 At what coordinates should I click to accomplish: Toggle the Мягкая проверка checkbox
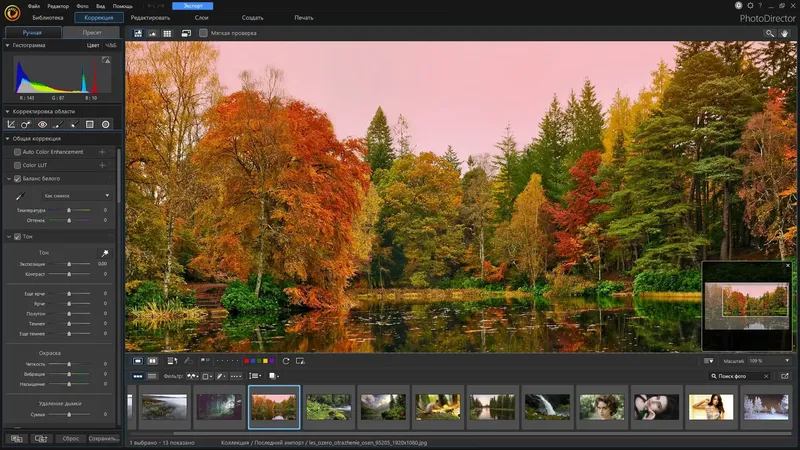click(204, 33)
